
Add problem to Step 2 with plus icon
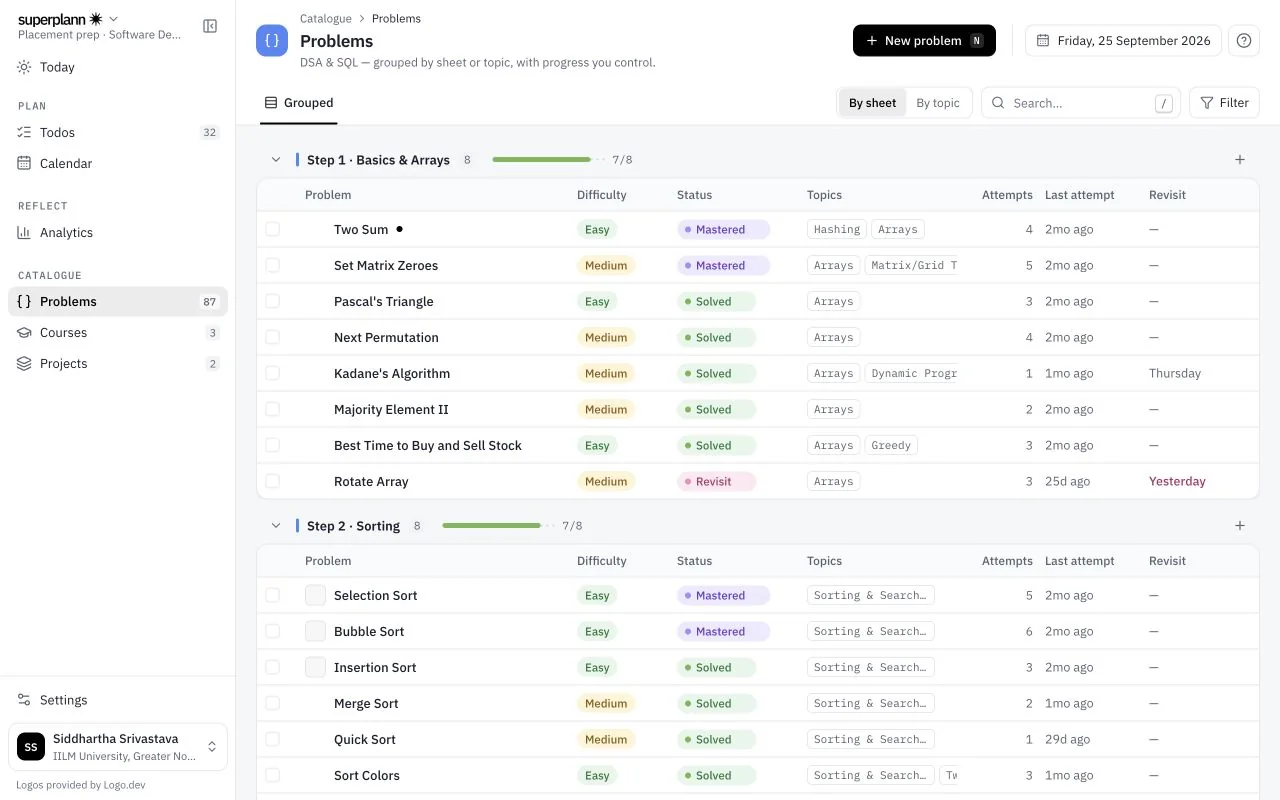tap(1240, 525)
